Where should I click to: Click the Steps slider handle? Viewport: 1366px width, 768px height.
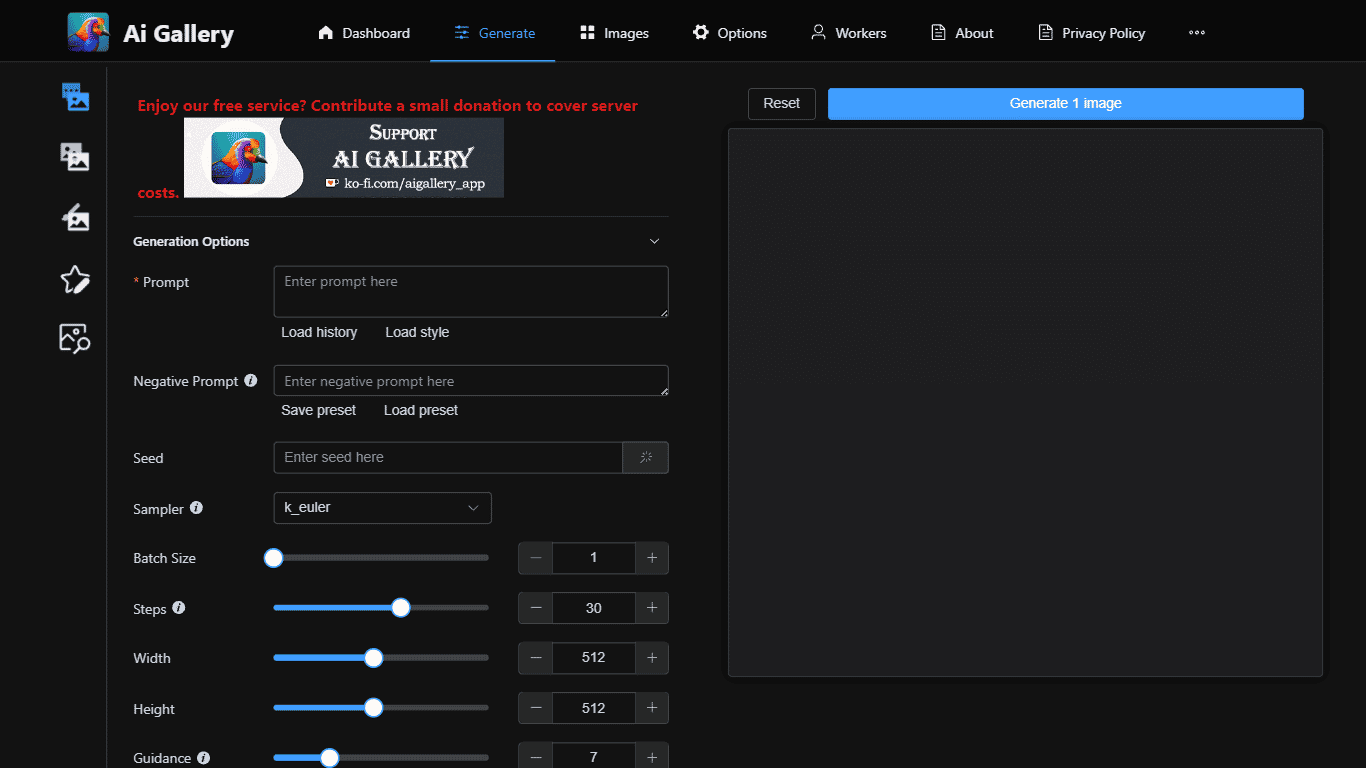coord(401,608)
